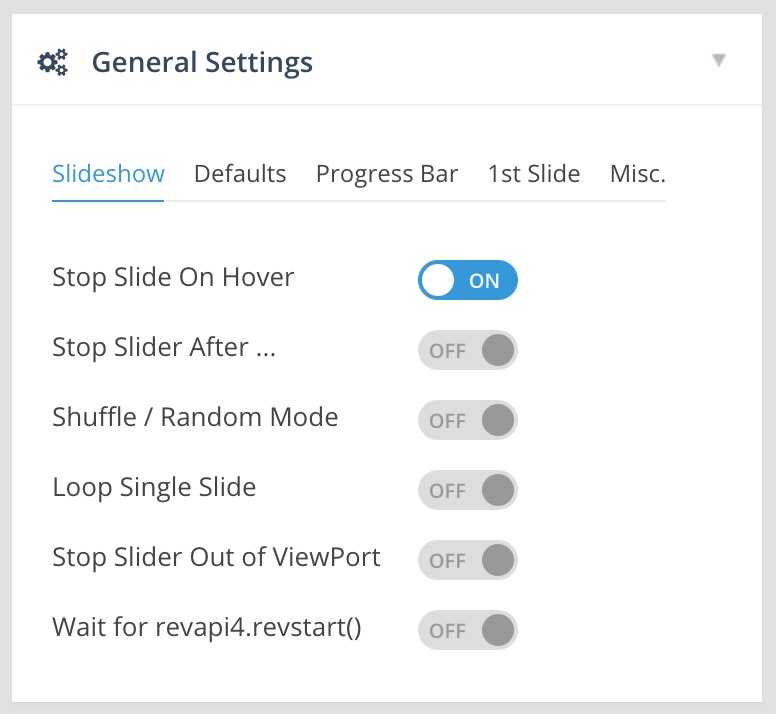Enable Wait for revapi4.revstart() toggle
The width and height of the screenshot is (776, 714).
468,630
